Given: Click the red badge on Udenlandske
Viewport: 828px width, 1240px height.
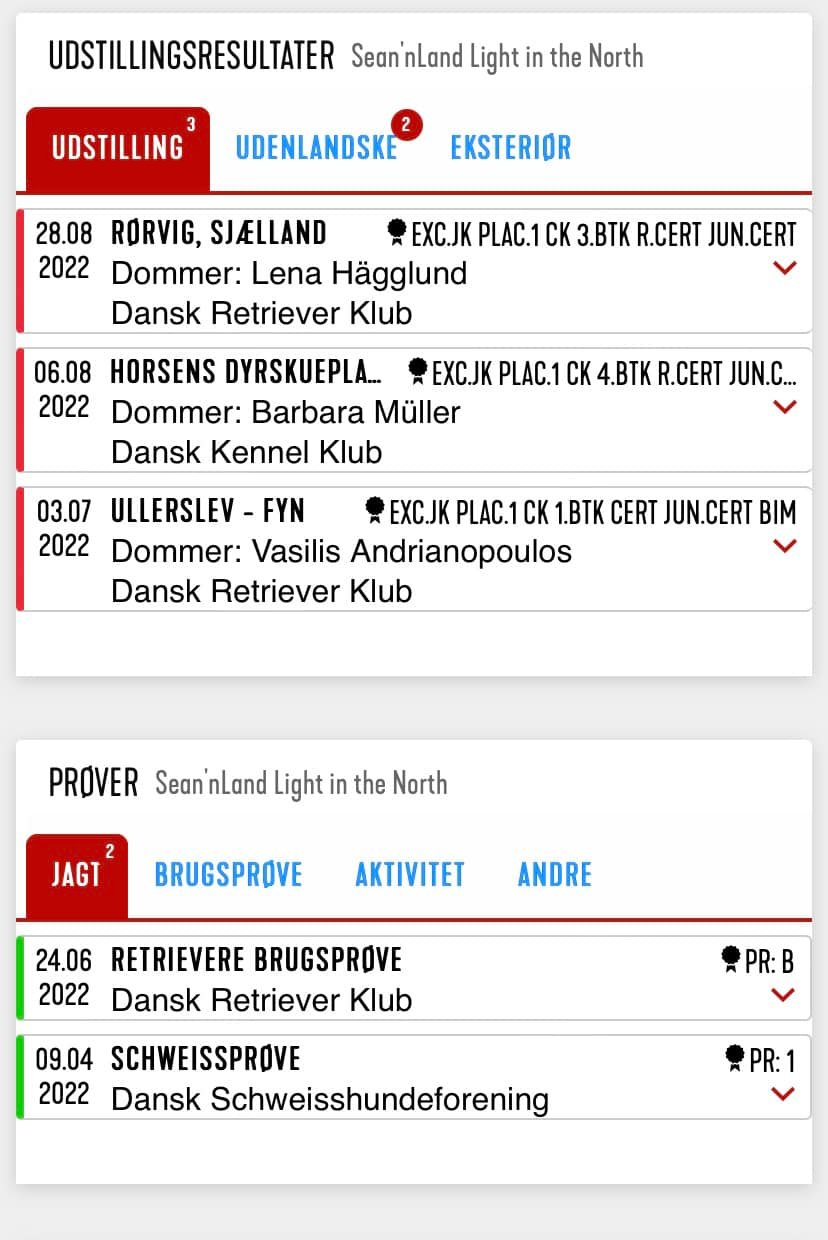Looking at the screenshot, I should click(x=406, y=125).
